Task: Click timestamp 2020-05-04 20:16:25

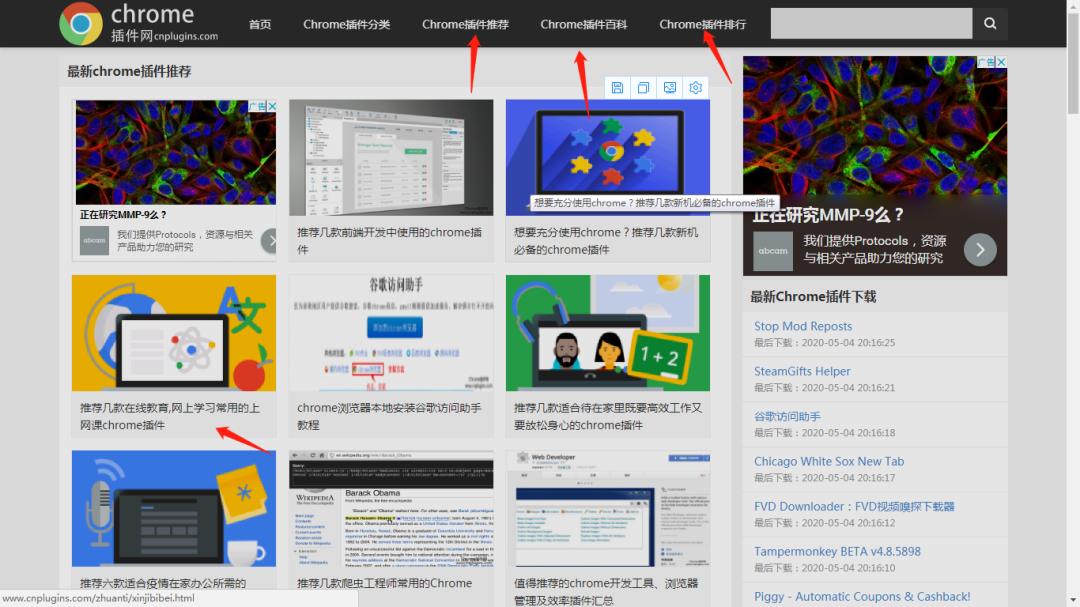Action: click(848, 342)
